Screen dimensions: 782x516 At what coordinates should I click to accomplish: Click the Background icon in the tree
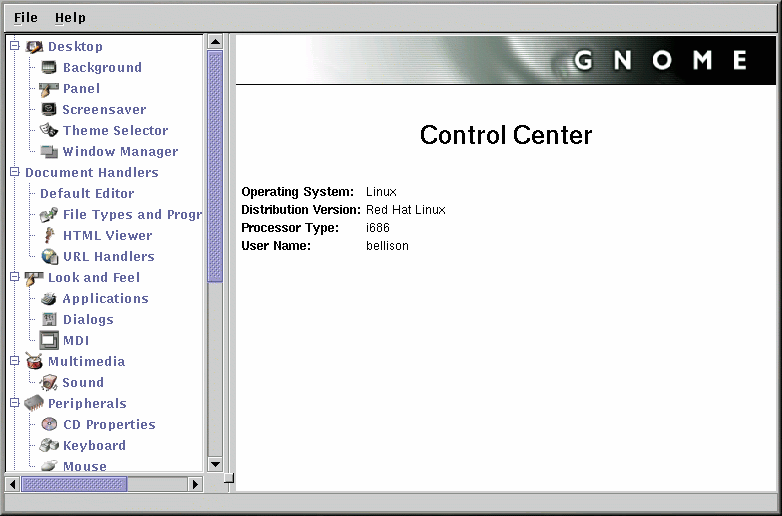[x=49, y=68]
